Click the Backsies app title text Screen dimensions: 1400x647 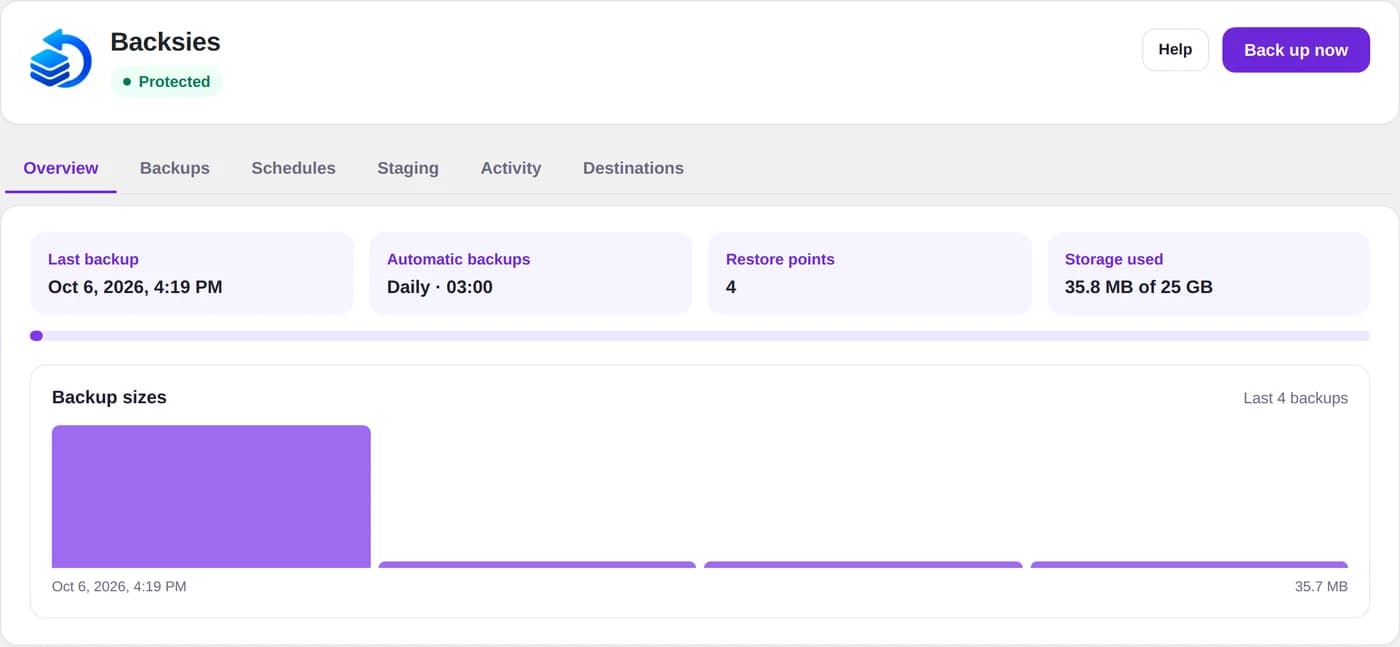pos(165,42)
